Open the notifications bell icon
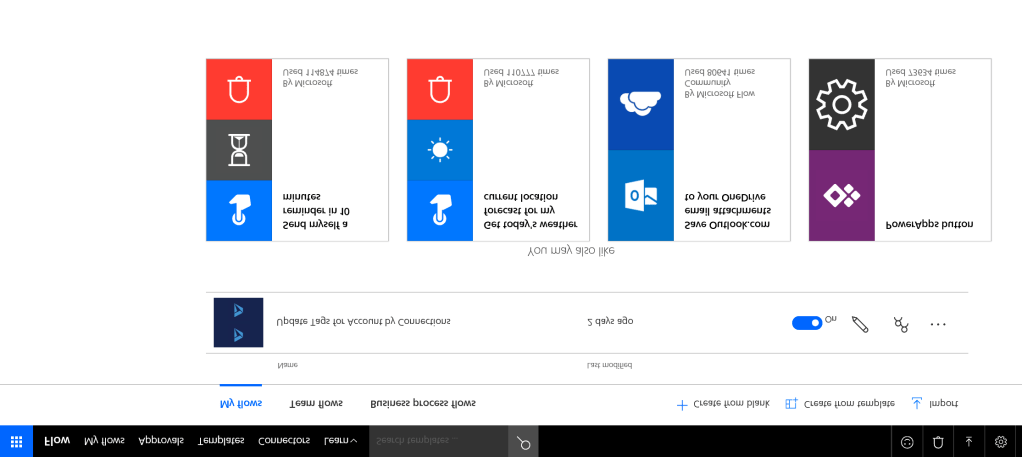The height and width of the screenshot is (457, 1022). 938,441
